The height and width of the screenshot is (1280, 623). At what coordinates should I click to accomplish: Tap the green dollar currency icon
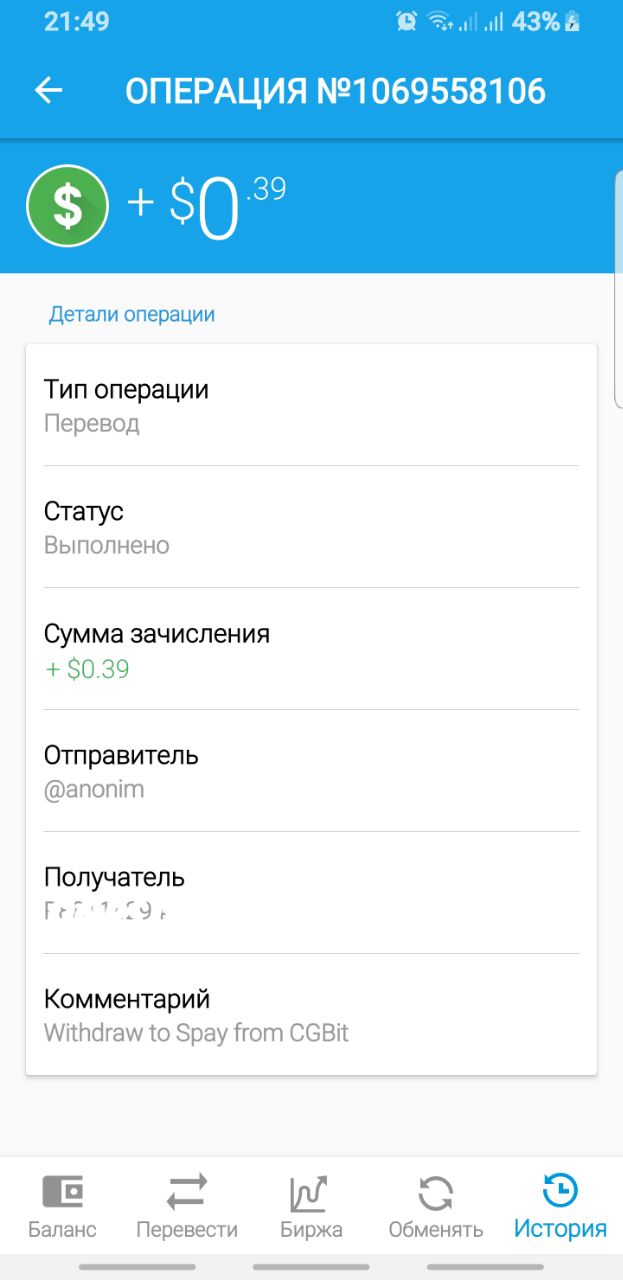pos(67,205)
